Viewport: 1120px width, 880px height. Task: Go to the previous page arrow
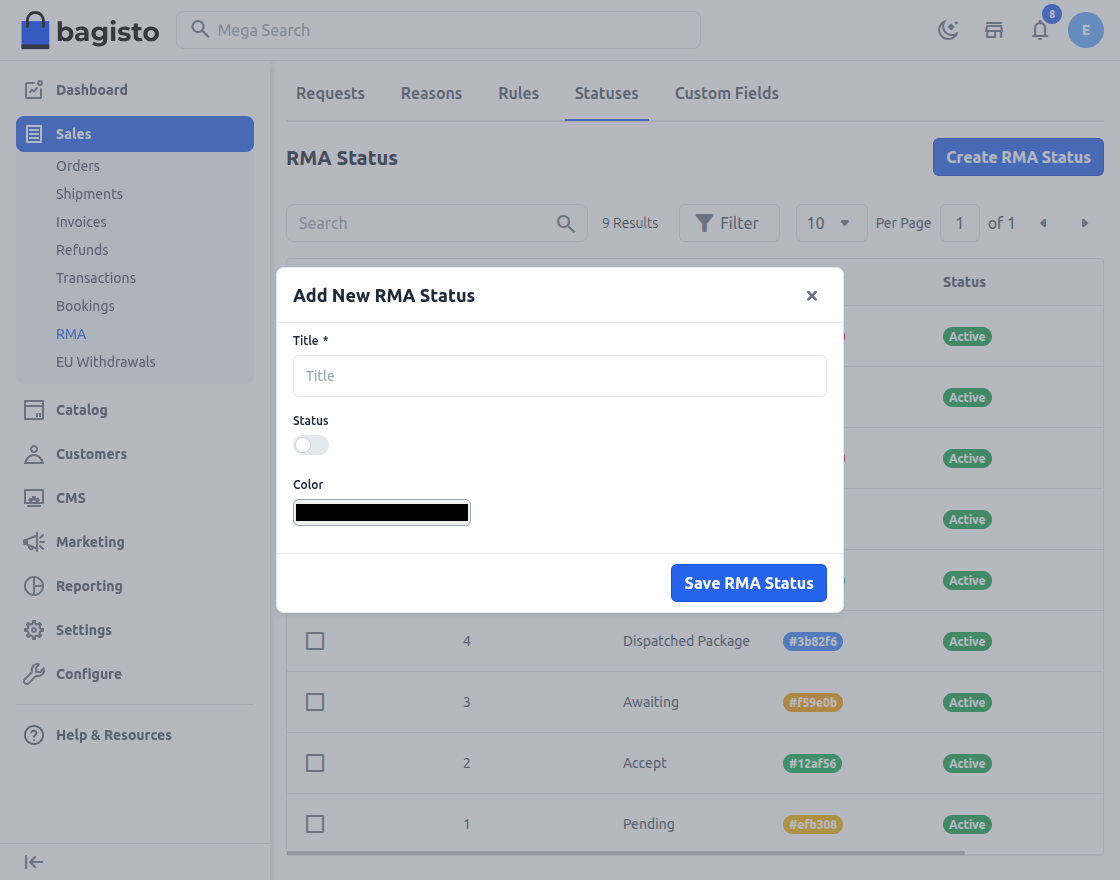pos(1044,224)
